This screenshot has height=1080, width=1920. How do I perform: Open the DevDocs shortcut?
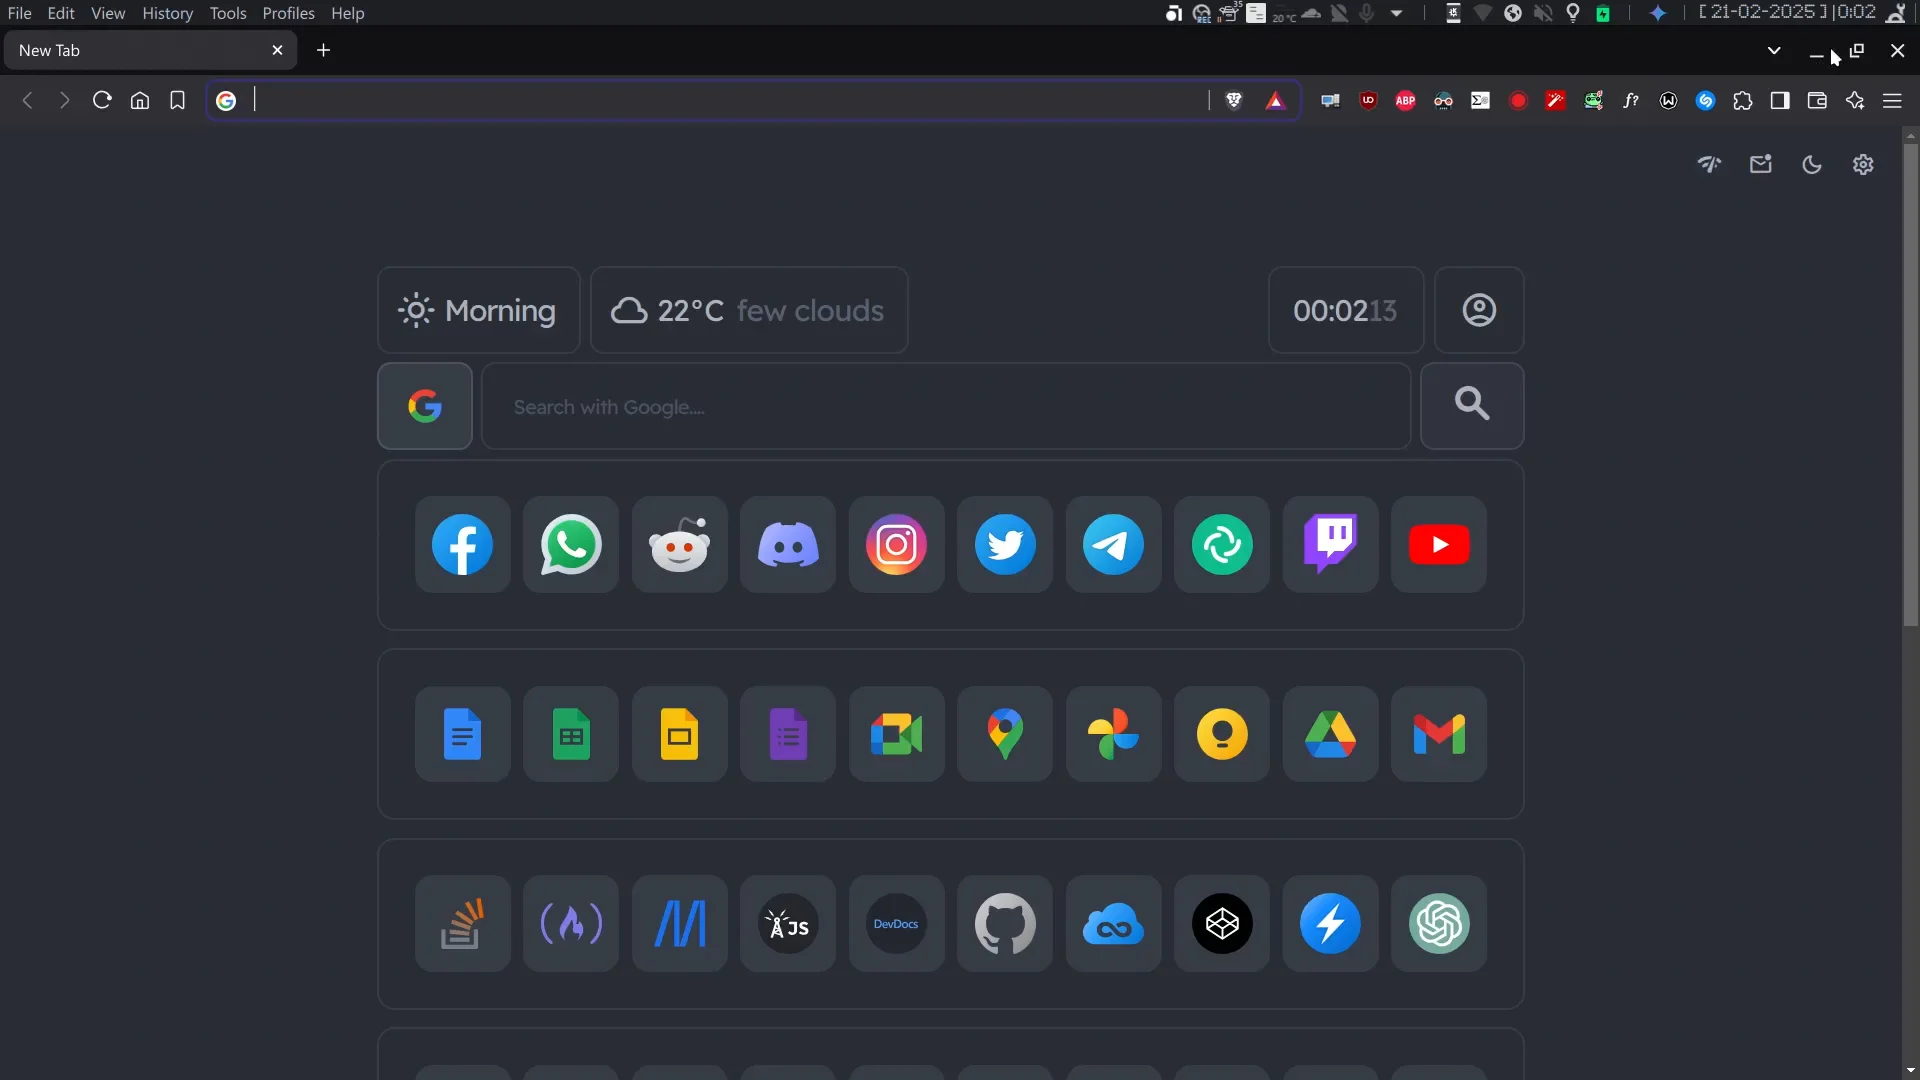pos(897,924)
